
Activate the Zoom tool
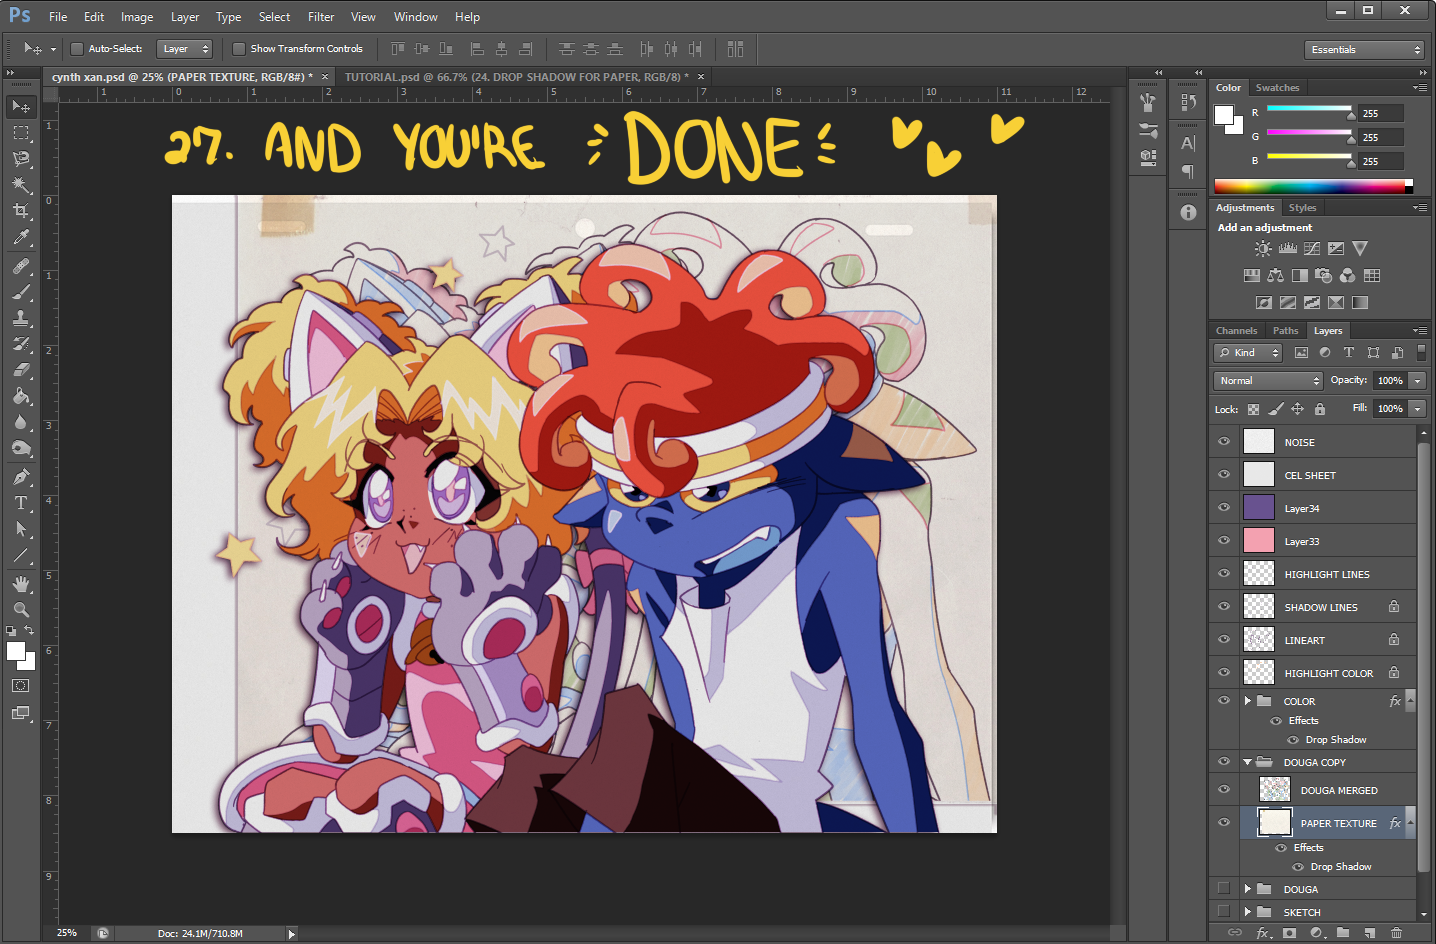coord(21,609)
